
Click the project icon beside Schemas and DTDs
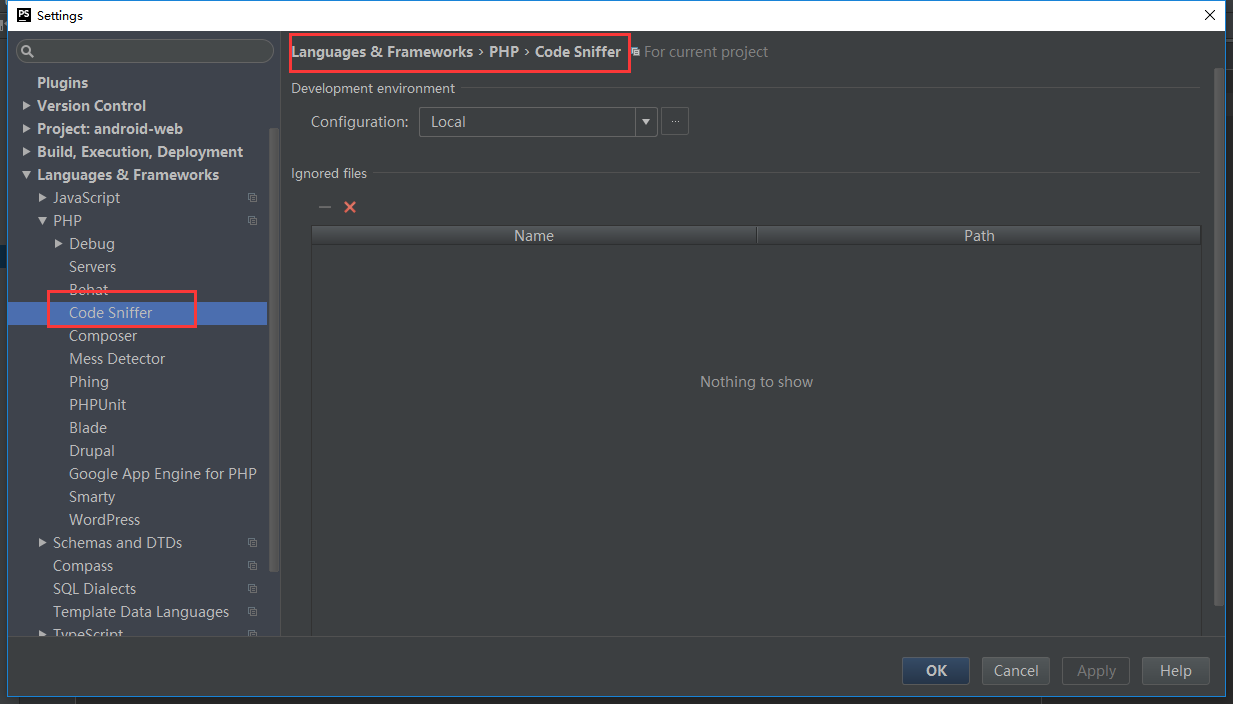point(252,543)
